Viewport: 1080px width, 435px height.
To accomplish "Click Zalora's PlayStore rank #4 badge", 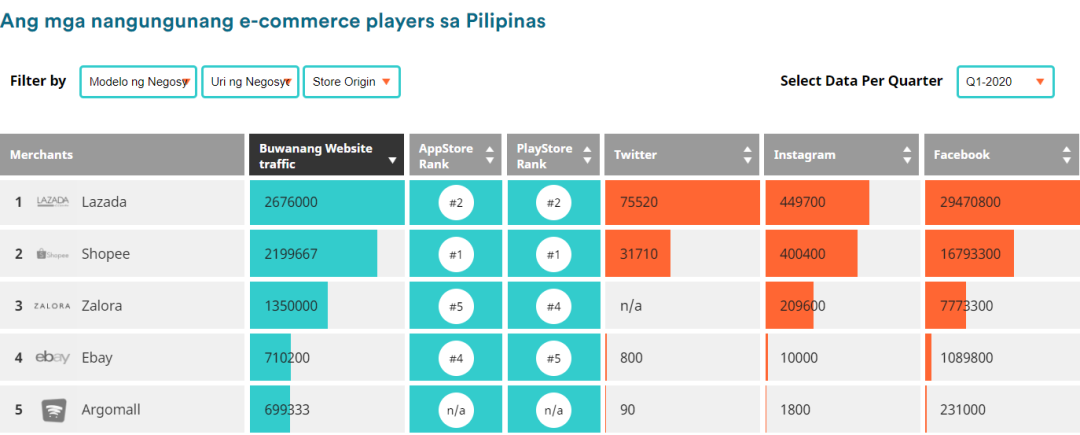I will click(x=554, y=306).
